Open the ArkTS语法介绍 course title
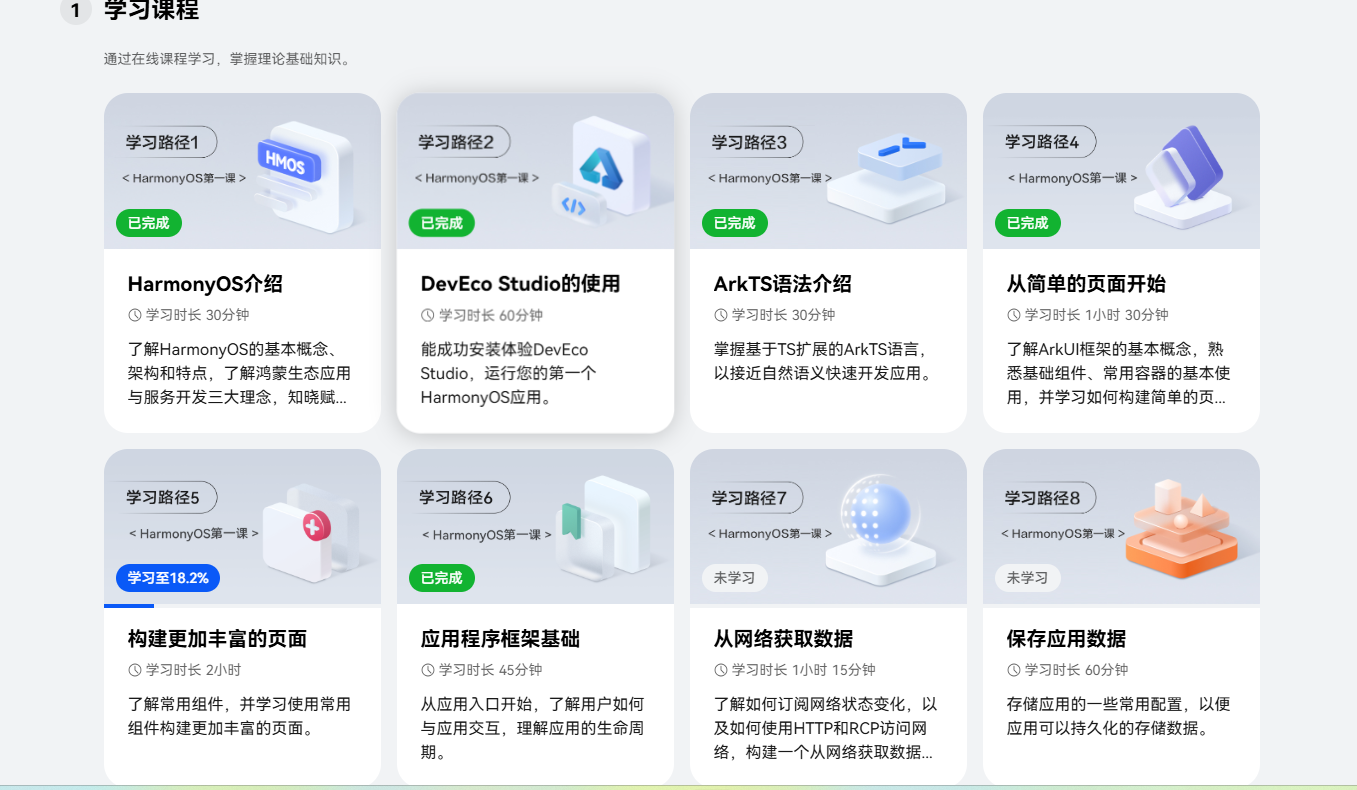Viewport: 1357px width, 790px height. (x=783, y=284)
